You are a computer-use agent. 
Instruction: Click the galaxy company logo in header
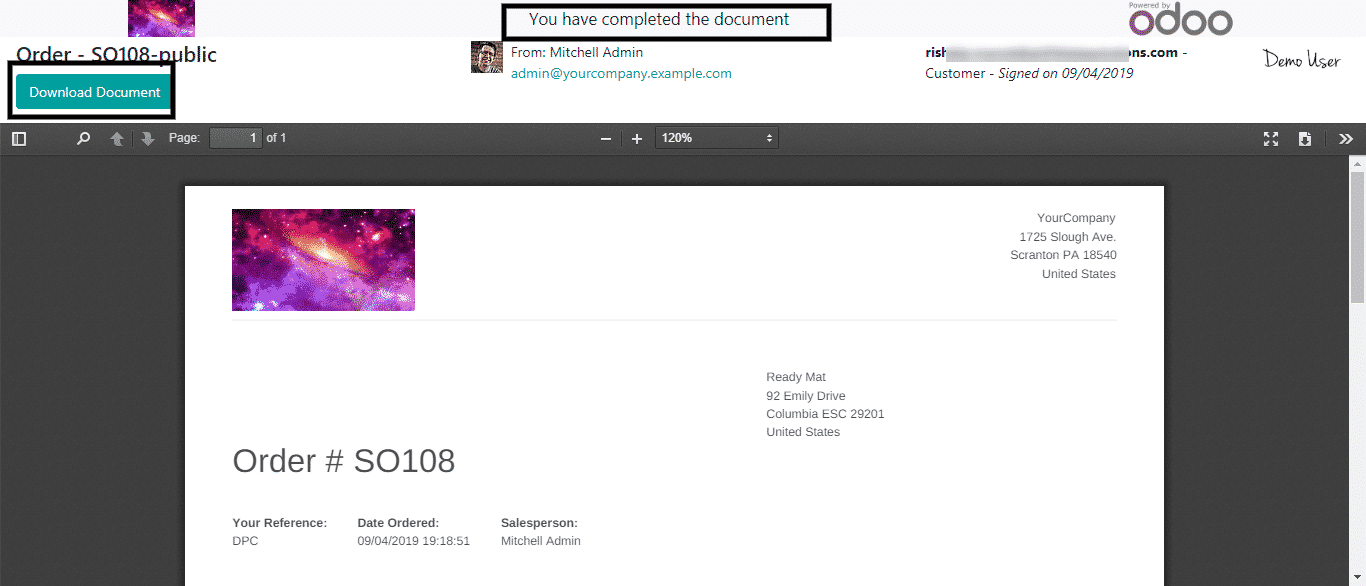[x=161, y=18]
